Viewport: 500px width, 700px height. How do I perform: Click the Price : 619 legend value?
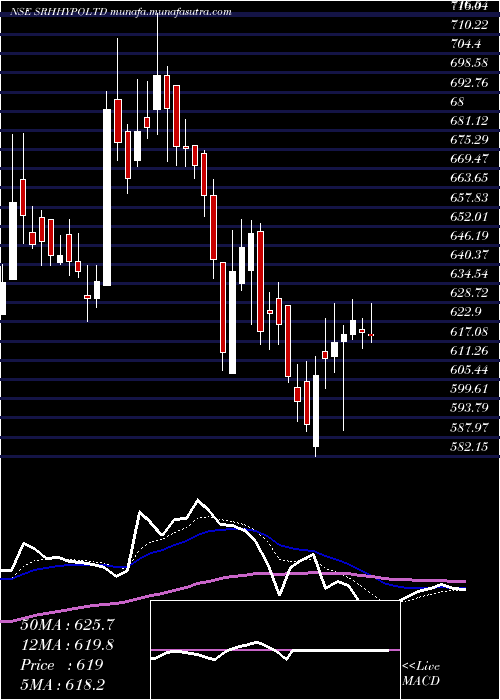click(x=62, y=665)
